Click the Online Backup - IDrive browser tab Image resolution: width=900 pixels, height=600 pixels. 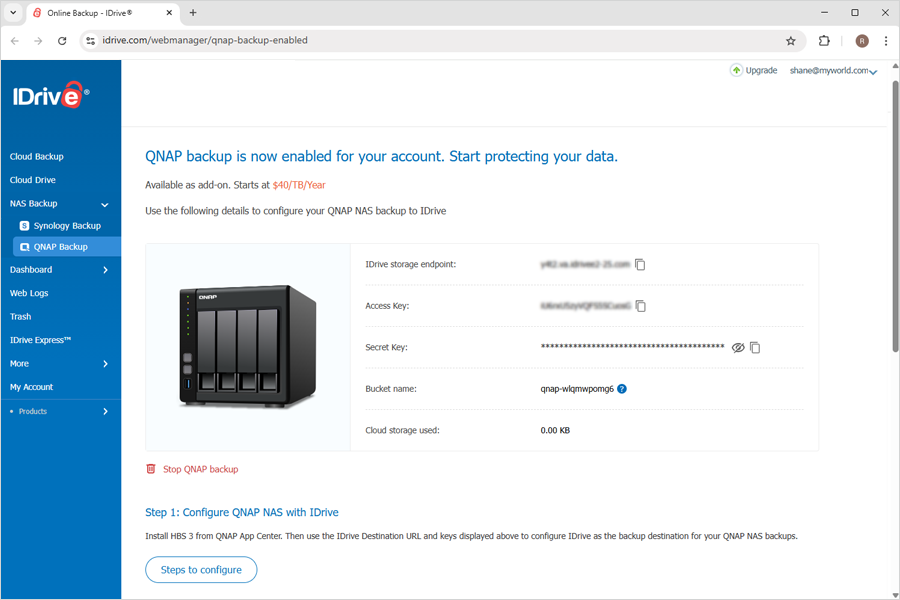click(103, 13)
